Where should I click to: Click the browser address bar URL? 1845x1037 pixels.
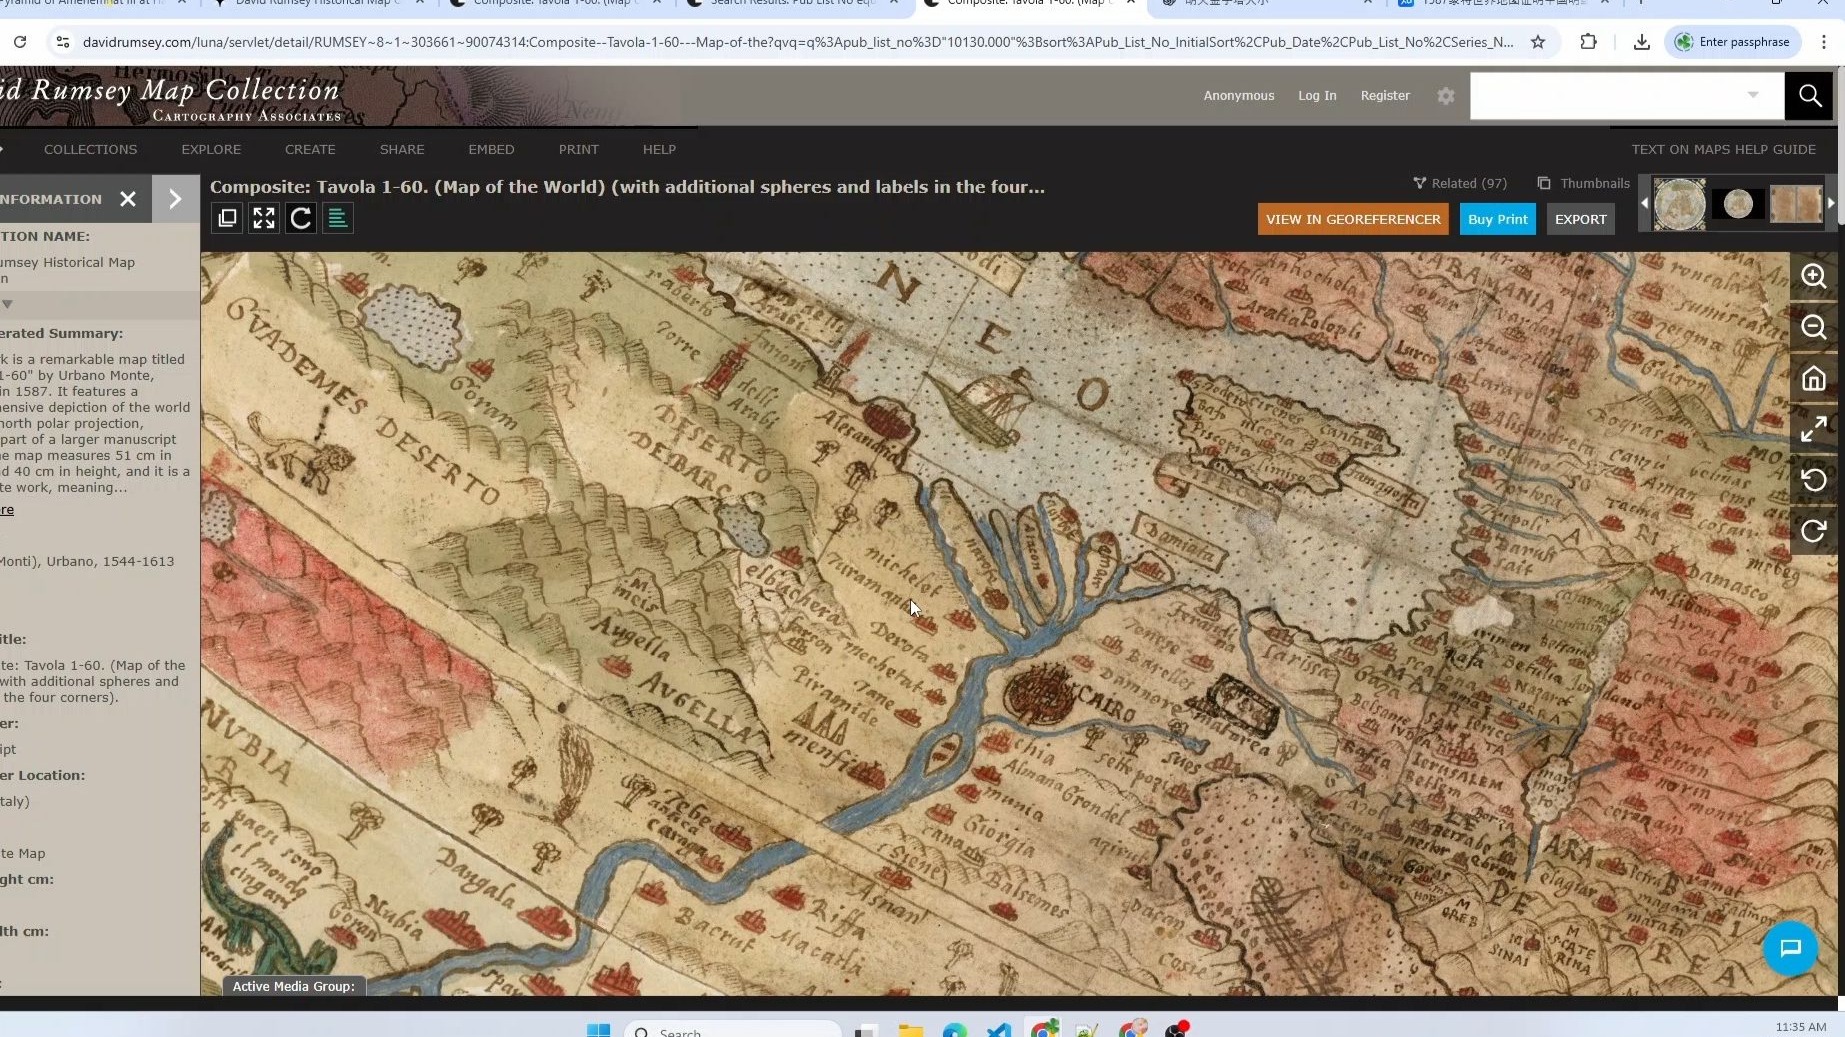pos(797,42)
